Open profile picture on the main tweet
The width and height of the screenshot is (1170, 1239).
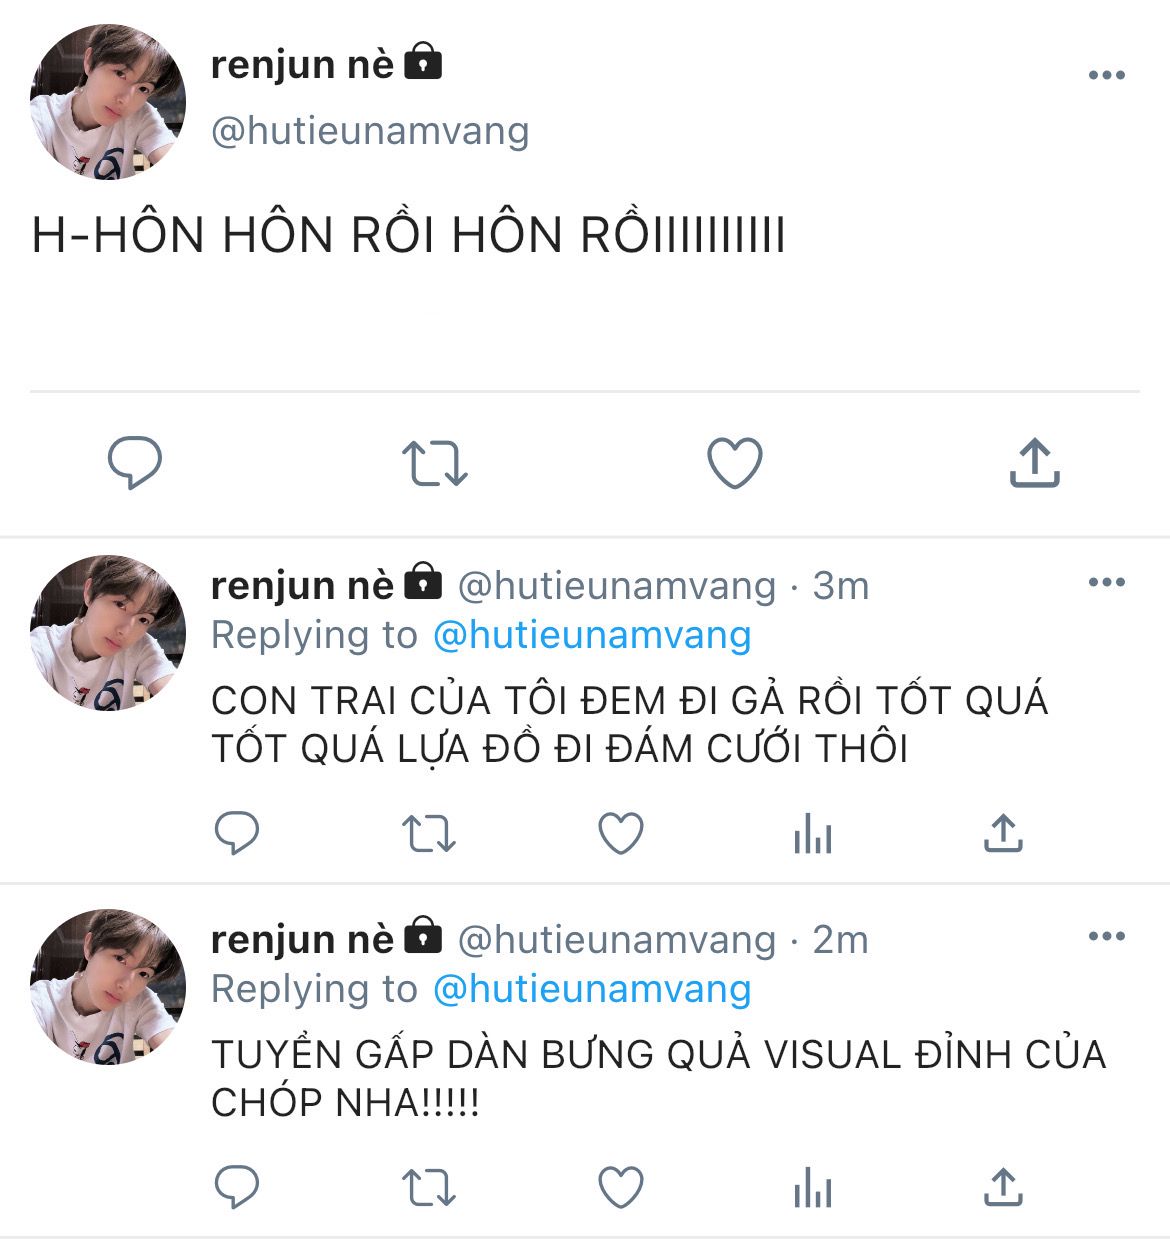pos(108,102)
